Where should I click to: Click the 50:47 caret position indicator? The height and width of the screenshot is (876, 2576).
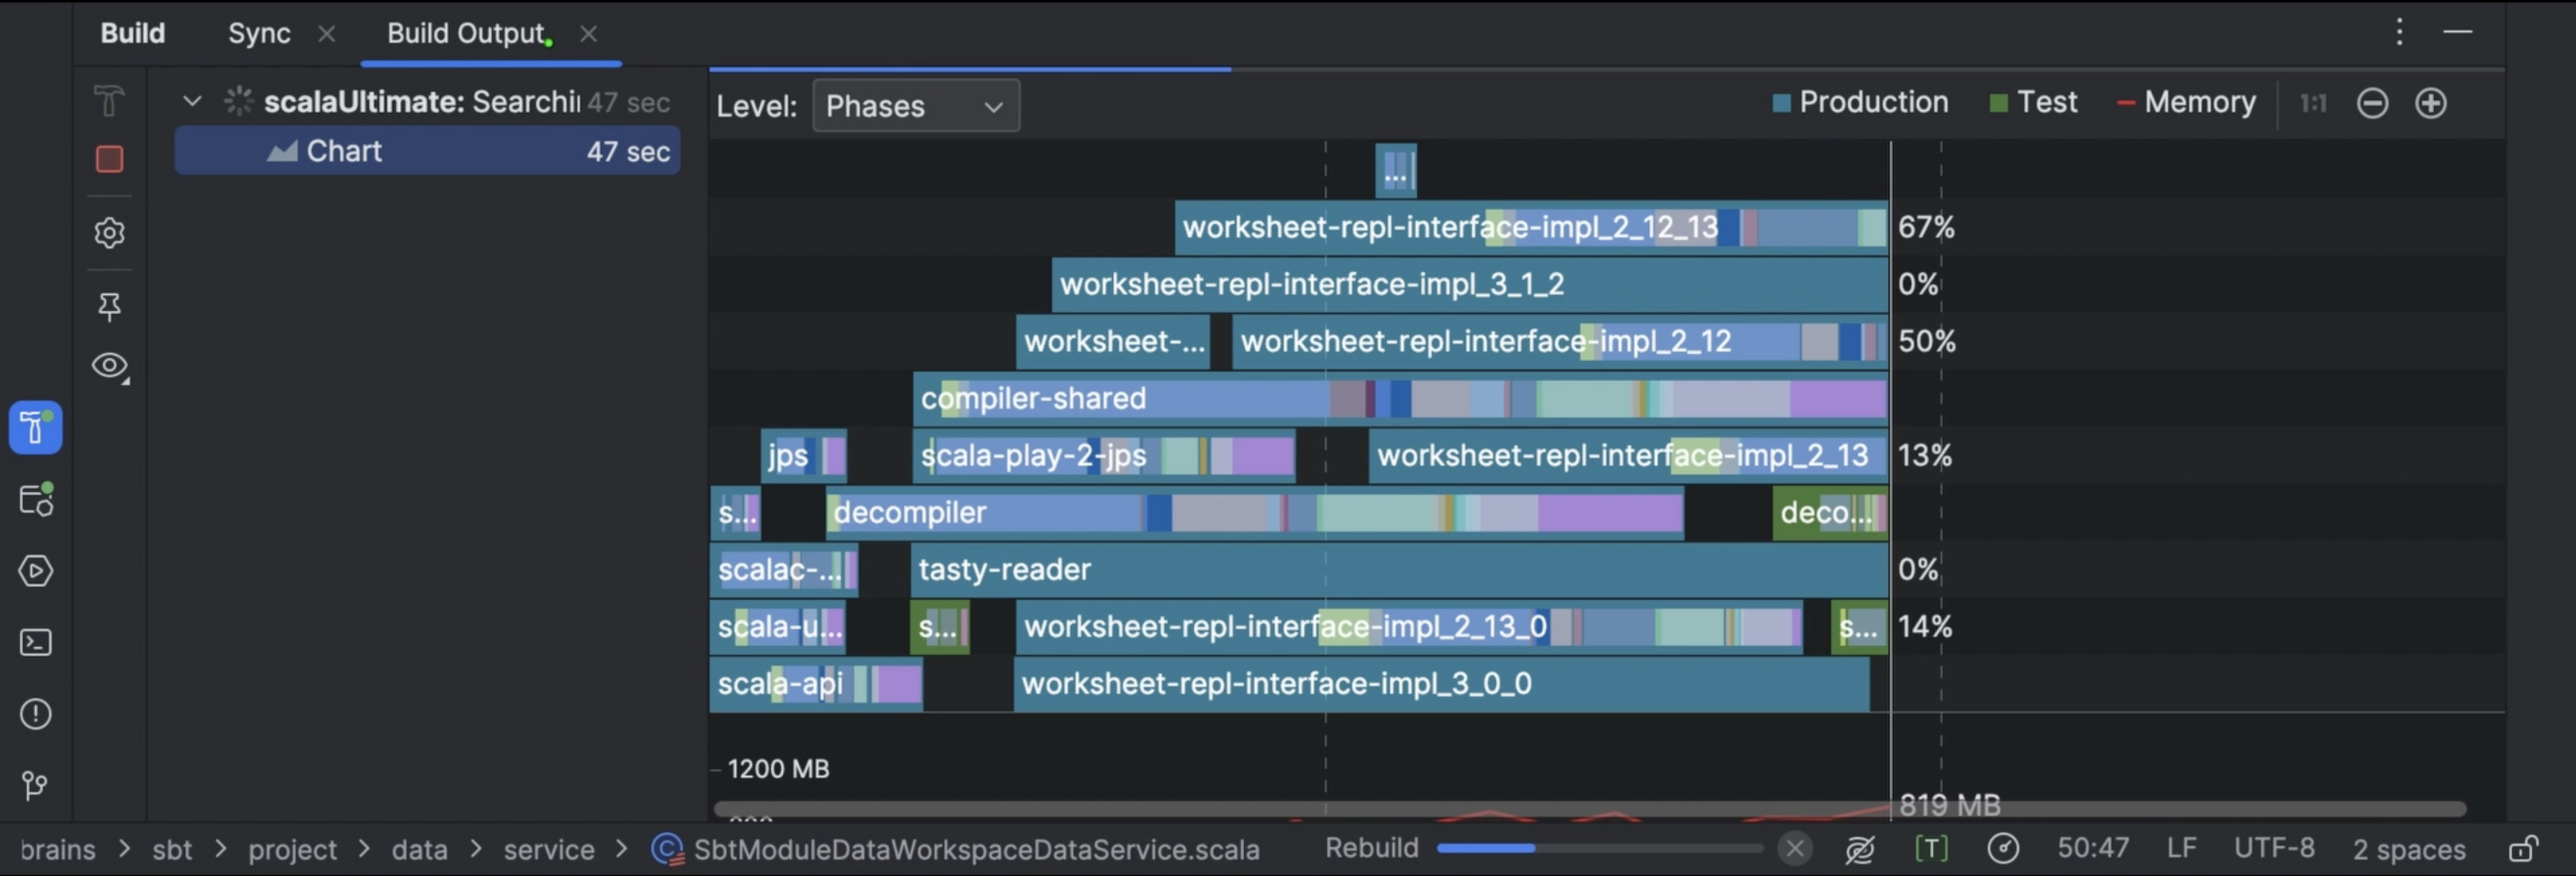(x=2092, y=848)
